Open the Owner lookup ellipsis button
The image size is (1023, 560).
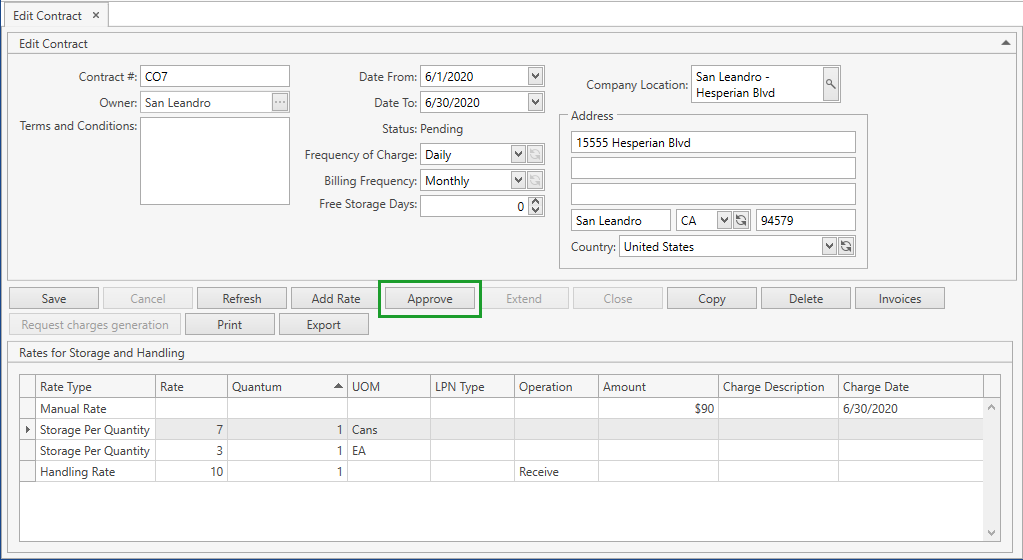[x=280, y=102]
